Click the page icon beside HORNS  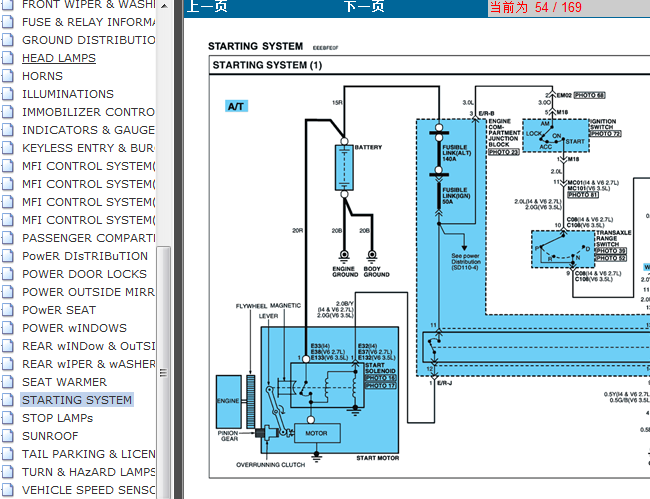(7, 76)
